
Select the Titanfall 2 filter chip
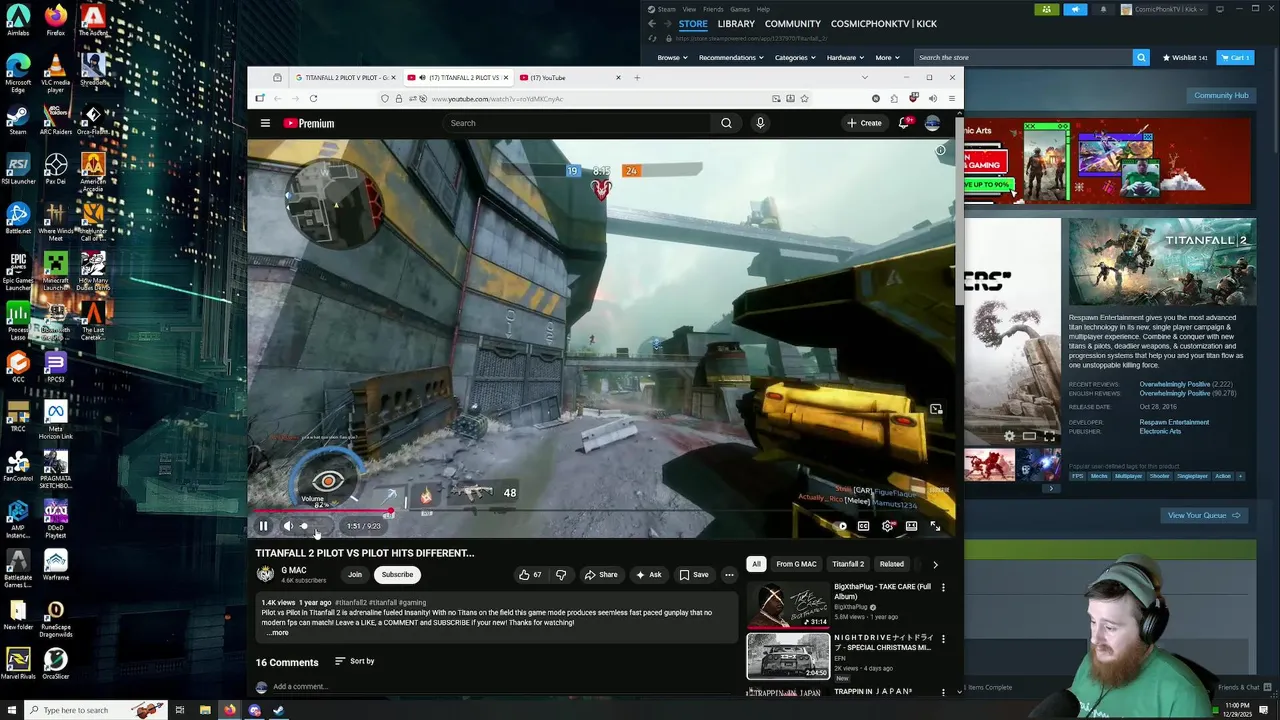848,564
